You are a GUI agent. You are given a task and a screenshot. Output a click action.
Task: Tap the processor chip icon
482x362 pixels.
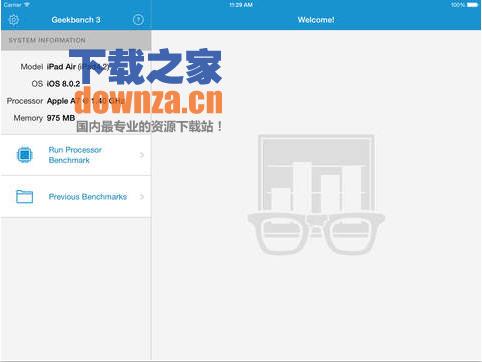tap(24, 155)
